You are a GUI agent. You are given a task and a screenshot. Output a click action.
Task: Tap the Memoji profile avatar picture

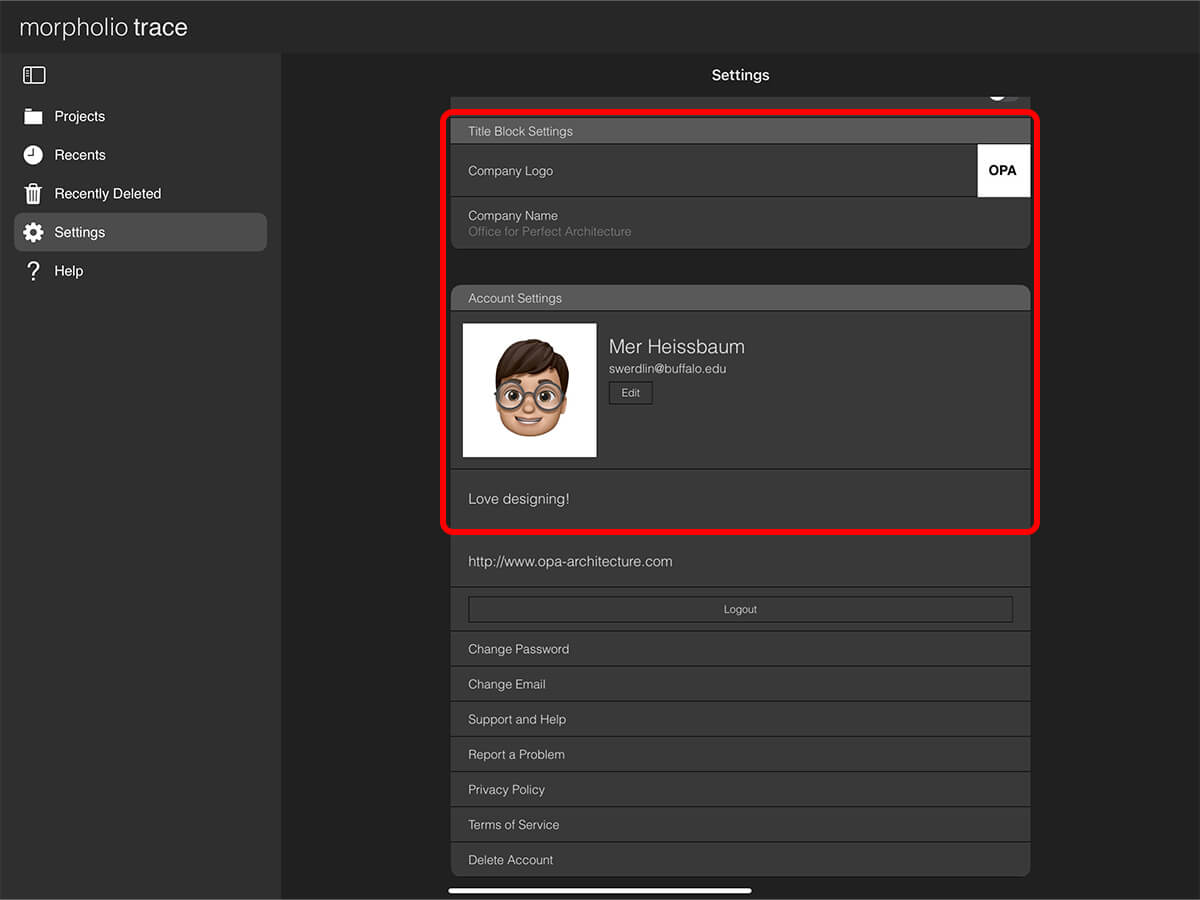tap(529, 390)
